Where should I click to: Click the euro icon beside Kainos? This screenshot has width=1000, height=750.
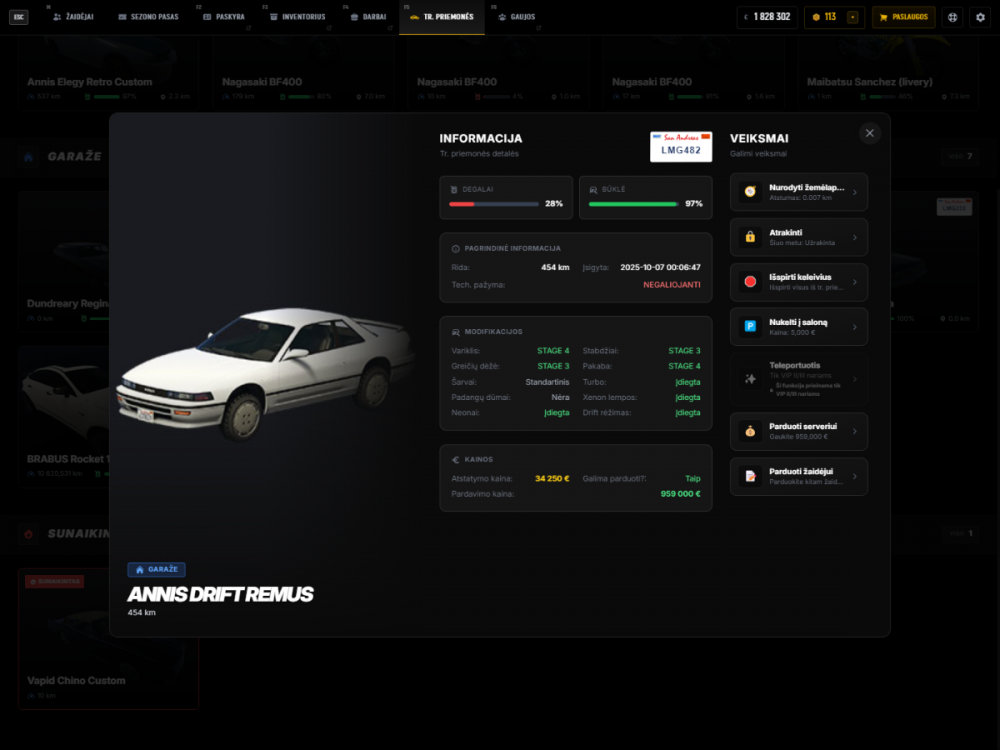[x=455, y=460]
